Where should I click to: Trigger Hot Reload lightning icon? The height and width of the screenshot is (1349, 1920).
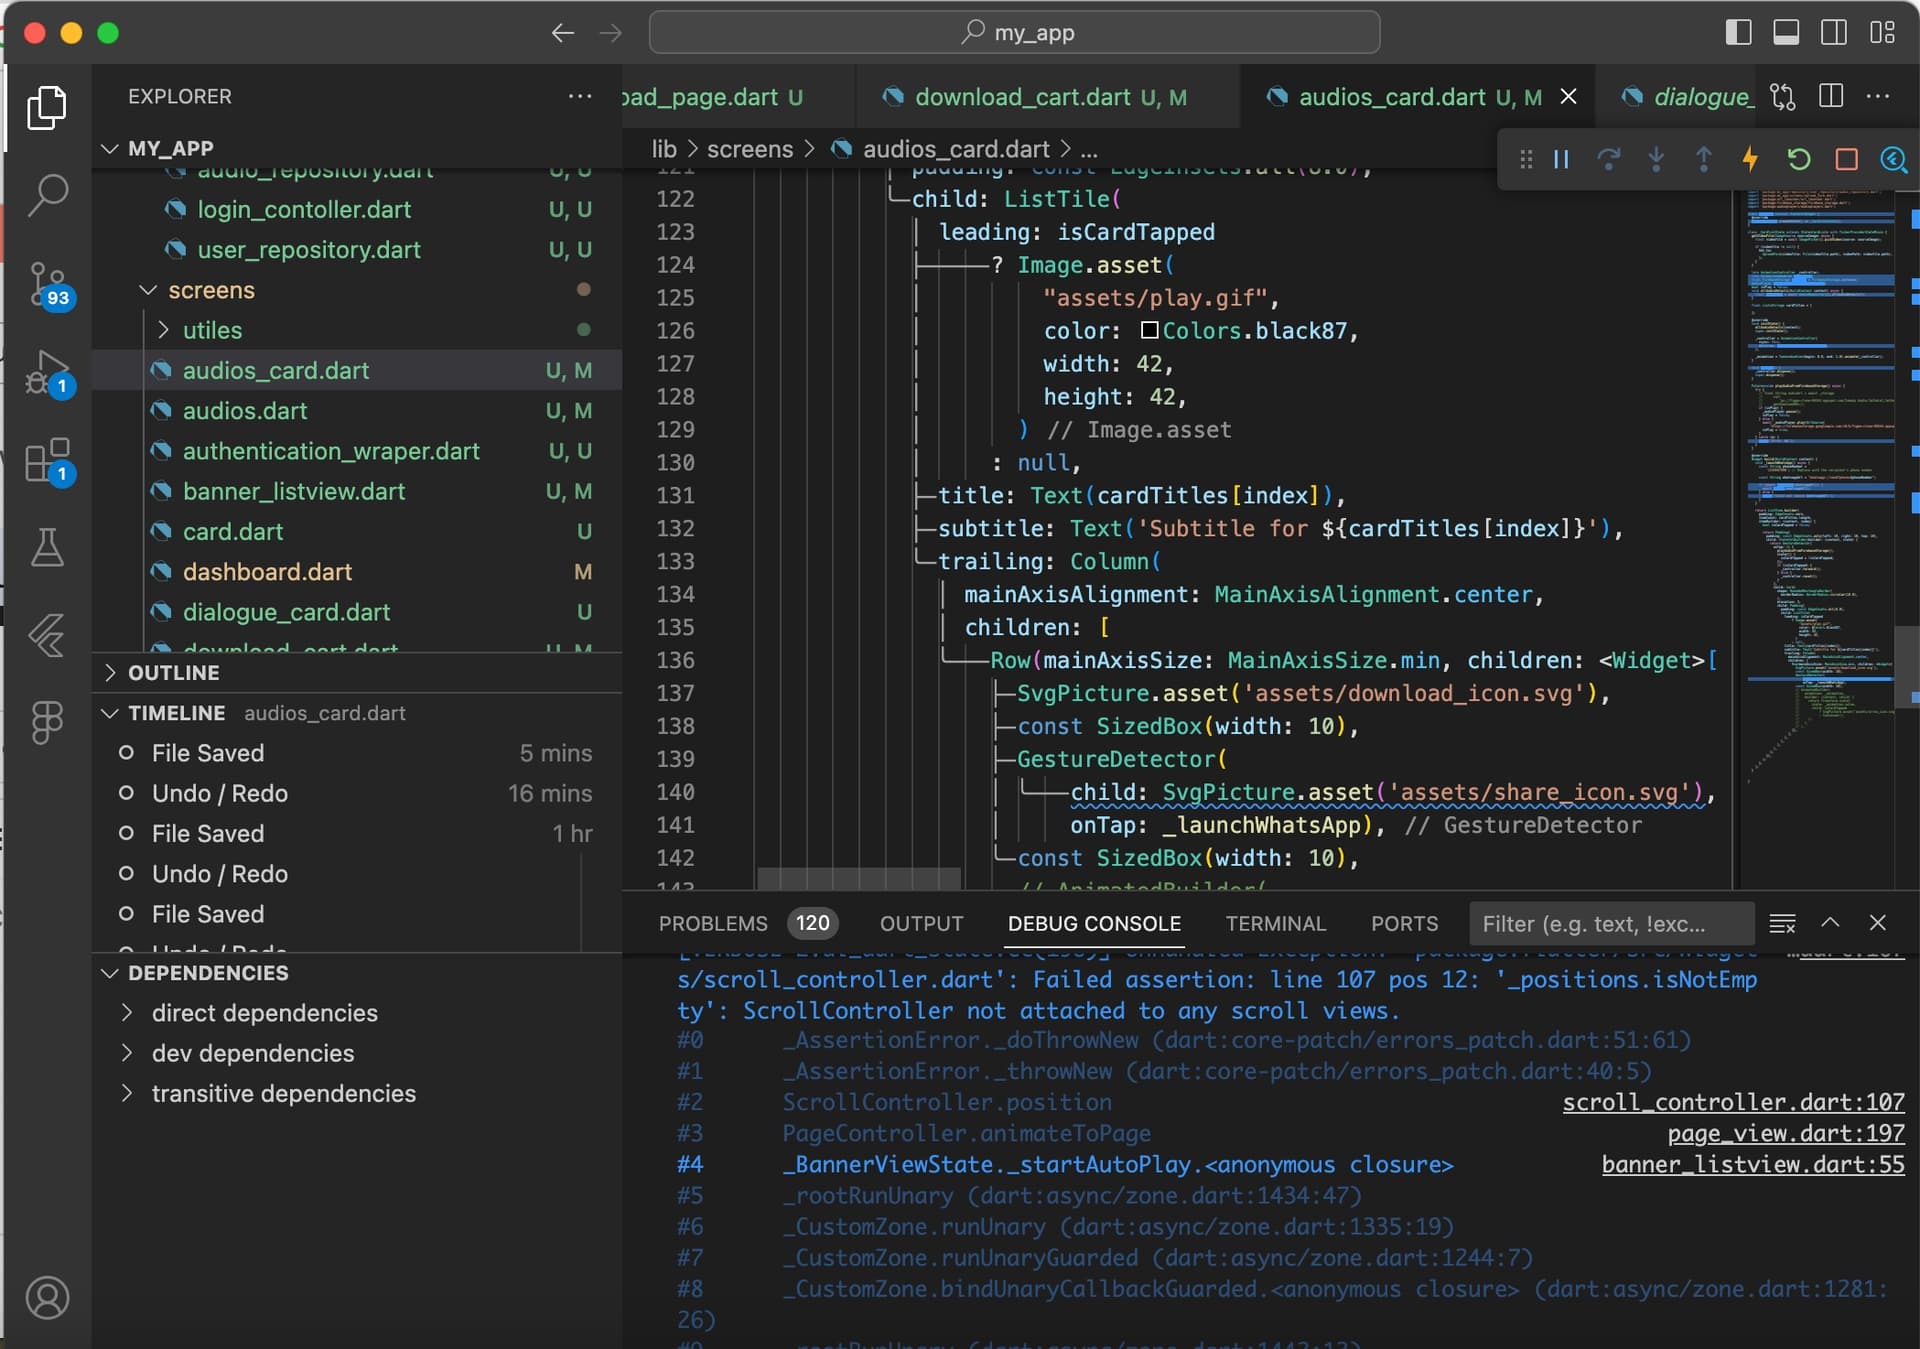(1750, 159)
